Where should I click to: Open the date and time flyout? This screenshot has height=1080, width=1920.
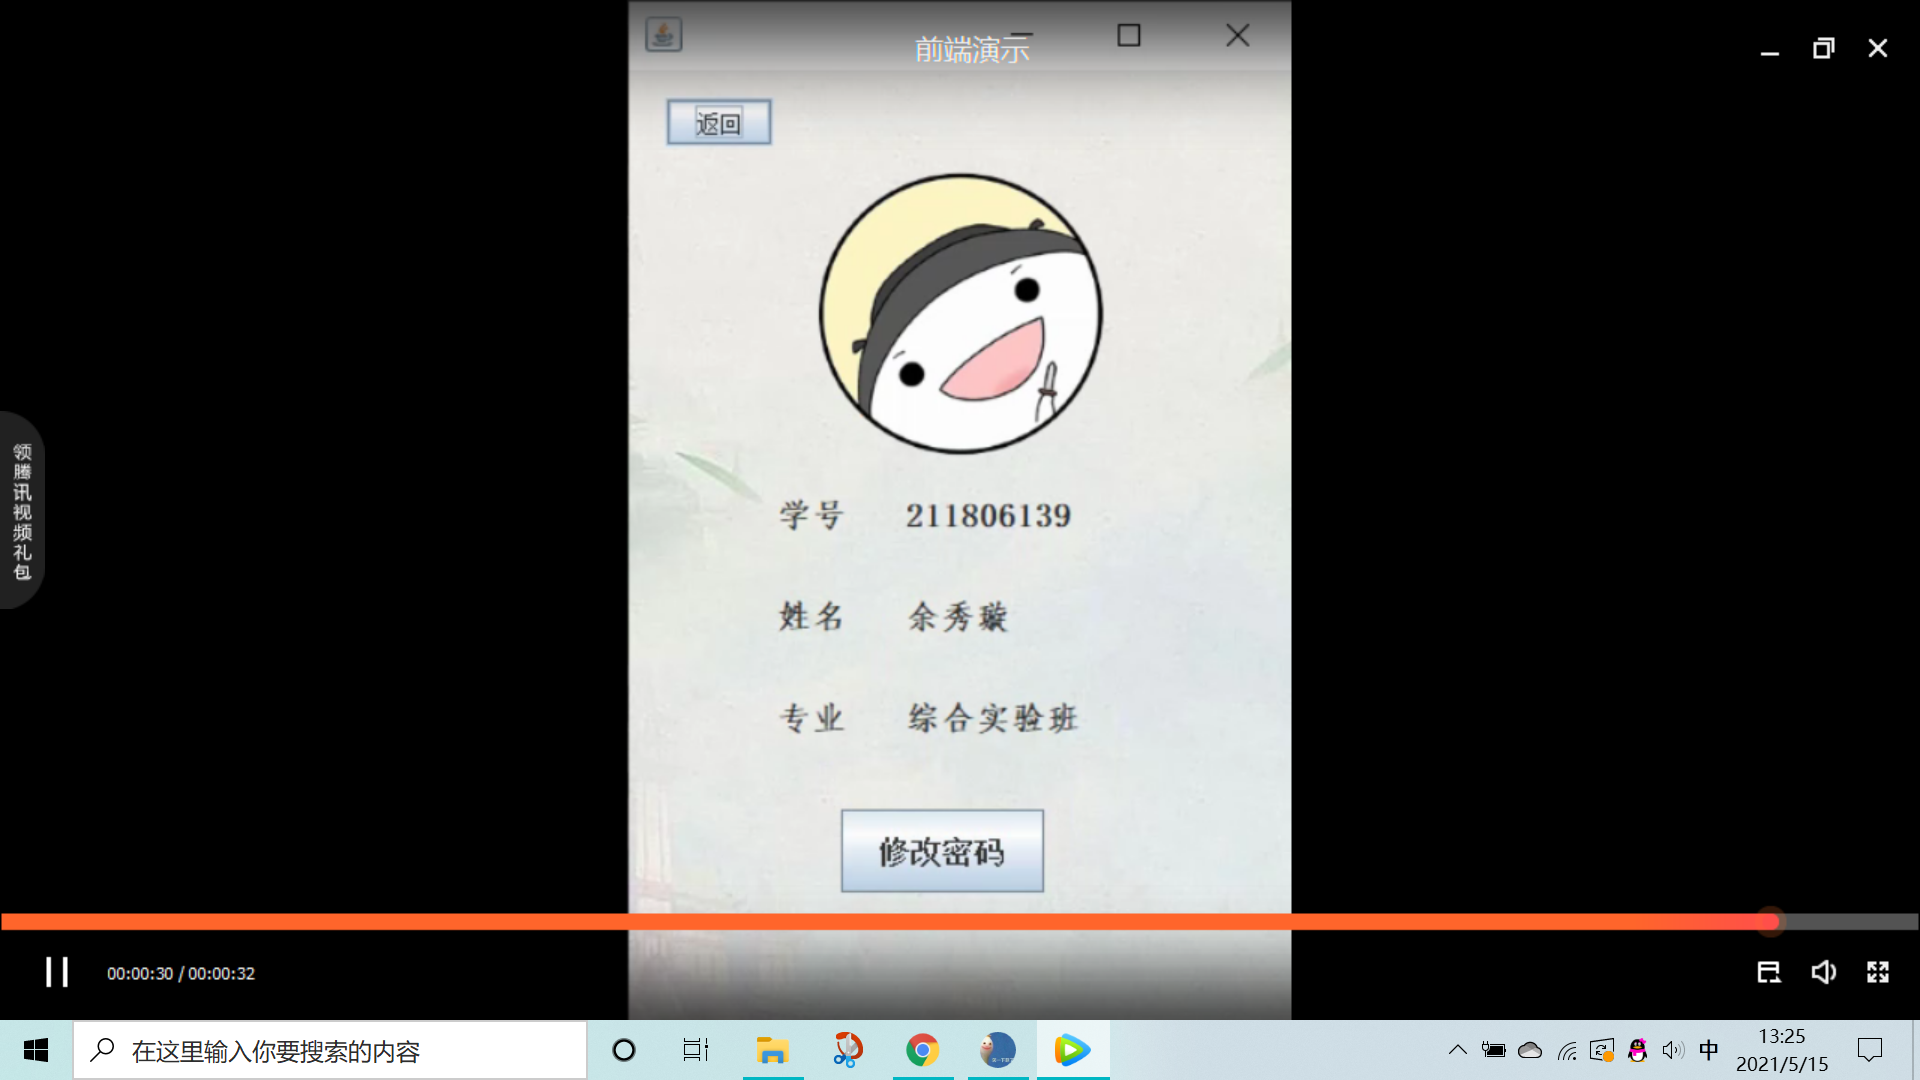click(1781, 1050)
